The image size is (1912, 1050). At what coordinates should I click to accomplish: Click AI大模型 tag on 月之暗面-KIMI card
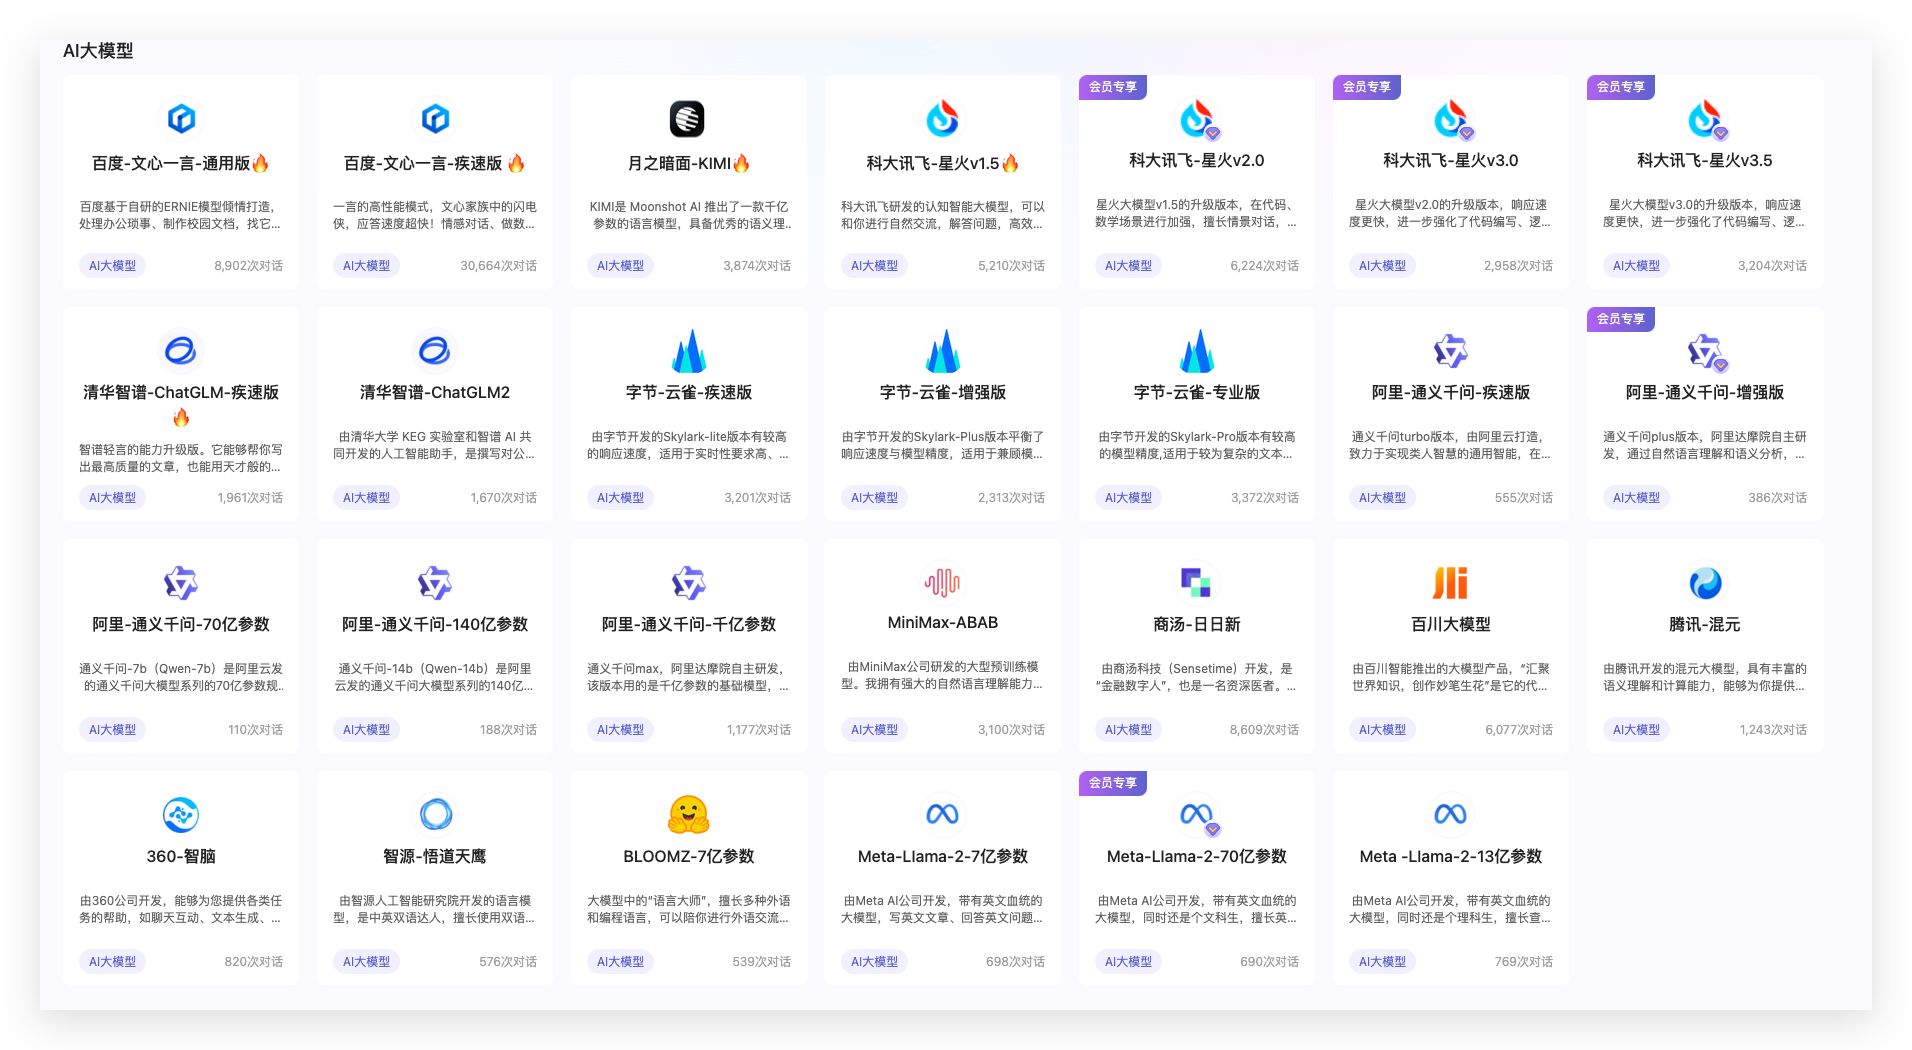point(620,266)
